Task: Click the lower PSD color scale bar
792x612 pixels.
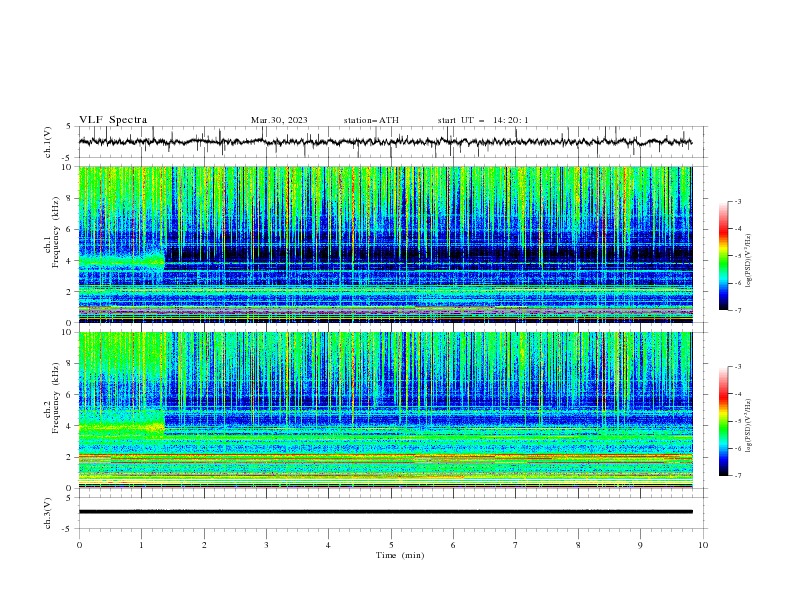Action: [724, 421]
